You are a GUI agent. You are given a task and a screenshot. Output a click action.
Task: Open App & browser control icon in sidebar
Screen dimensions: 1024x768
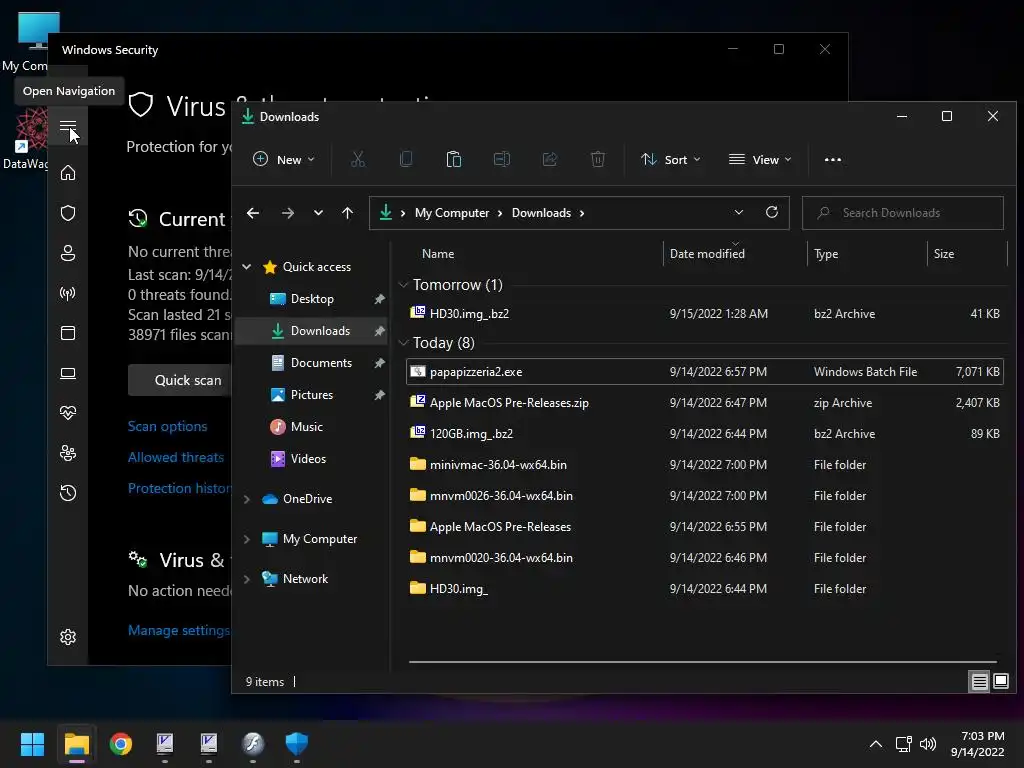pyautogui.click(x=68, y=333)
